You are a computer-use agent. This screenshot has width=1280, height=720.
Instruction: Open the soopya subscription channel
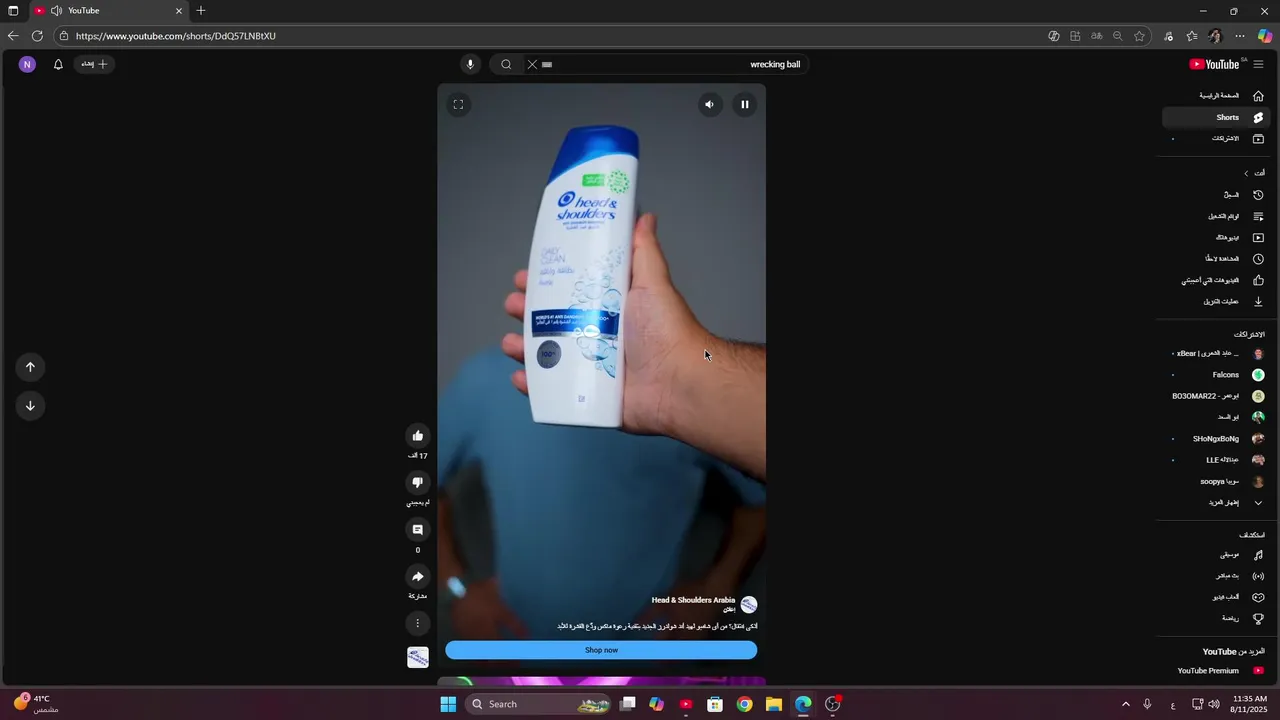click(x=1217, y=481)
